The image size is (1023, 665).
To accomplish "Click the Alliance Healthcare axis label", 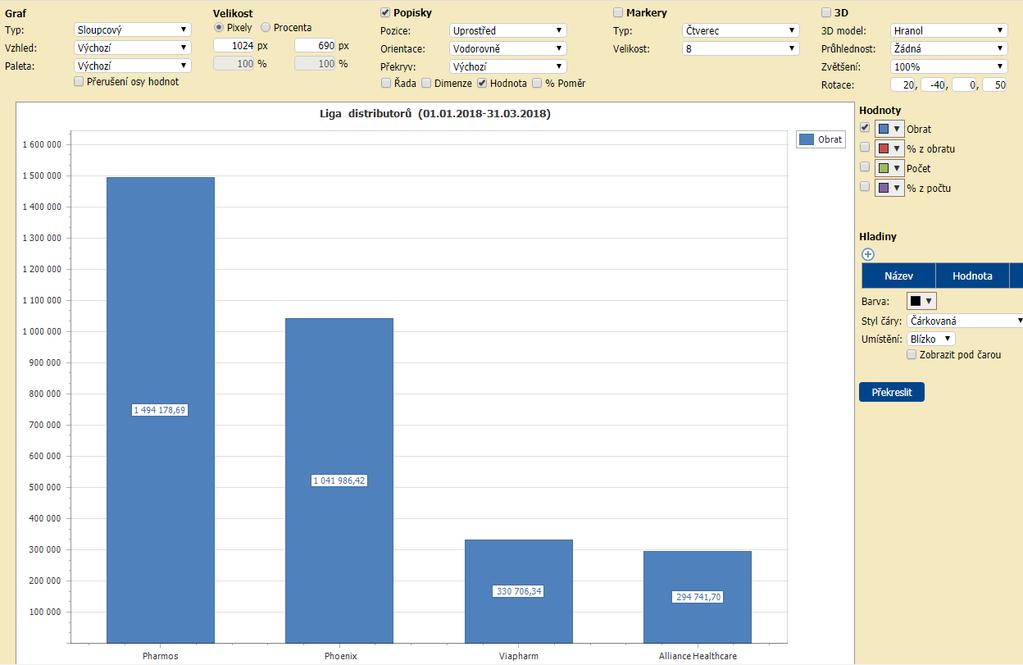I will (697, 656).
